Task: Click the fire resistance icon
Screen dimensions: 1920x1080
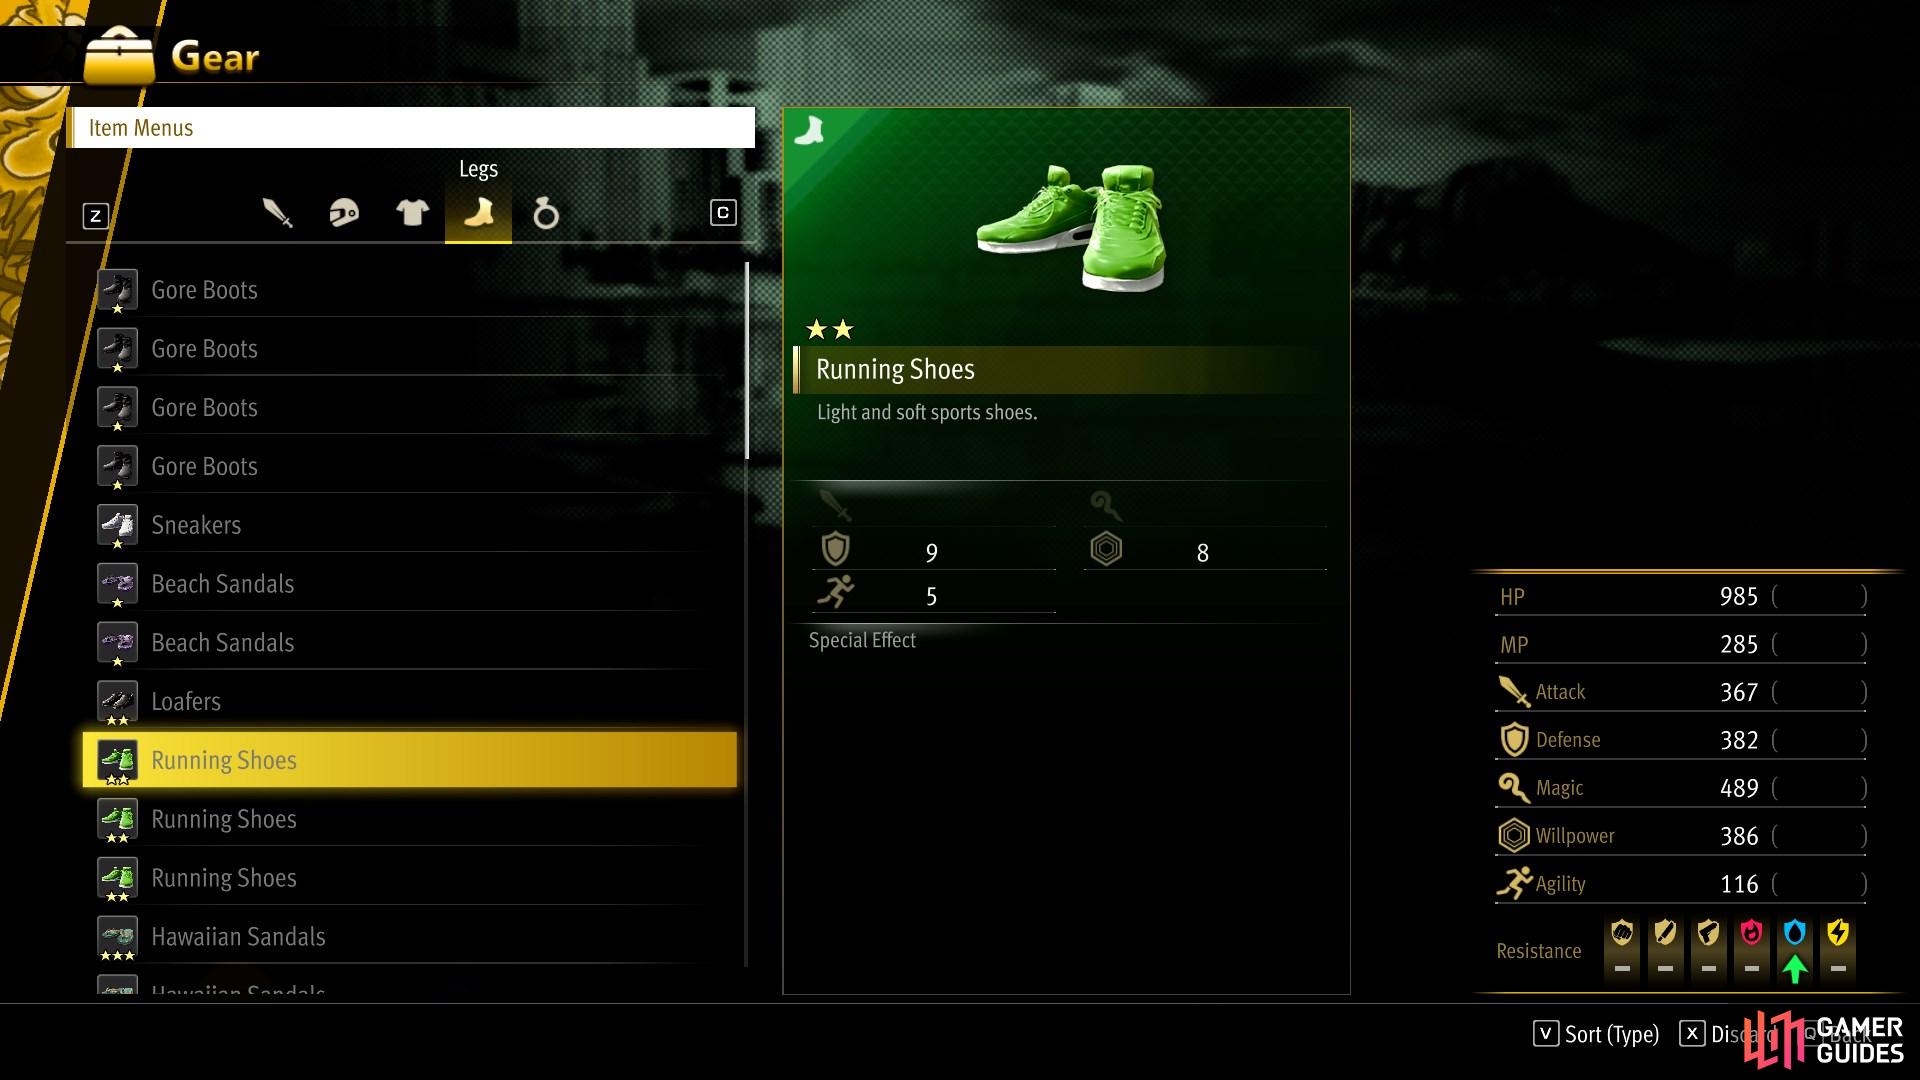Action: pyautogui.click(x=1751, y=933)
